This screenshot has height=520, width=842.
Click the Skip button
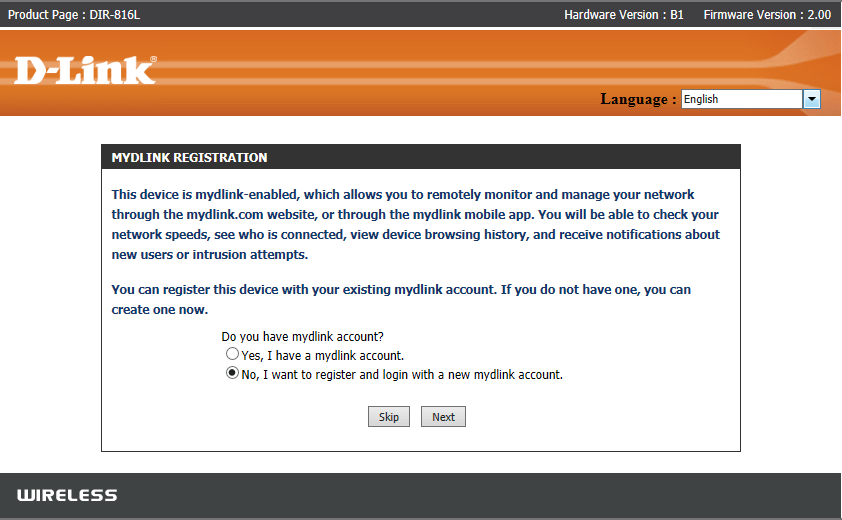pyautogui.click(x=389, y=417)
